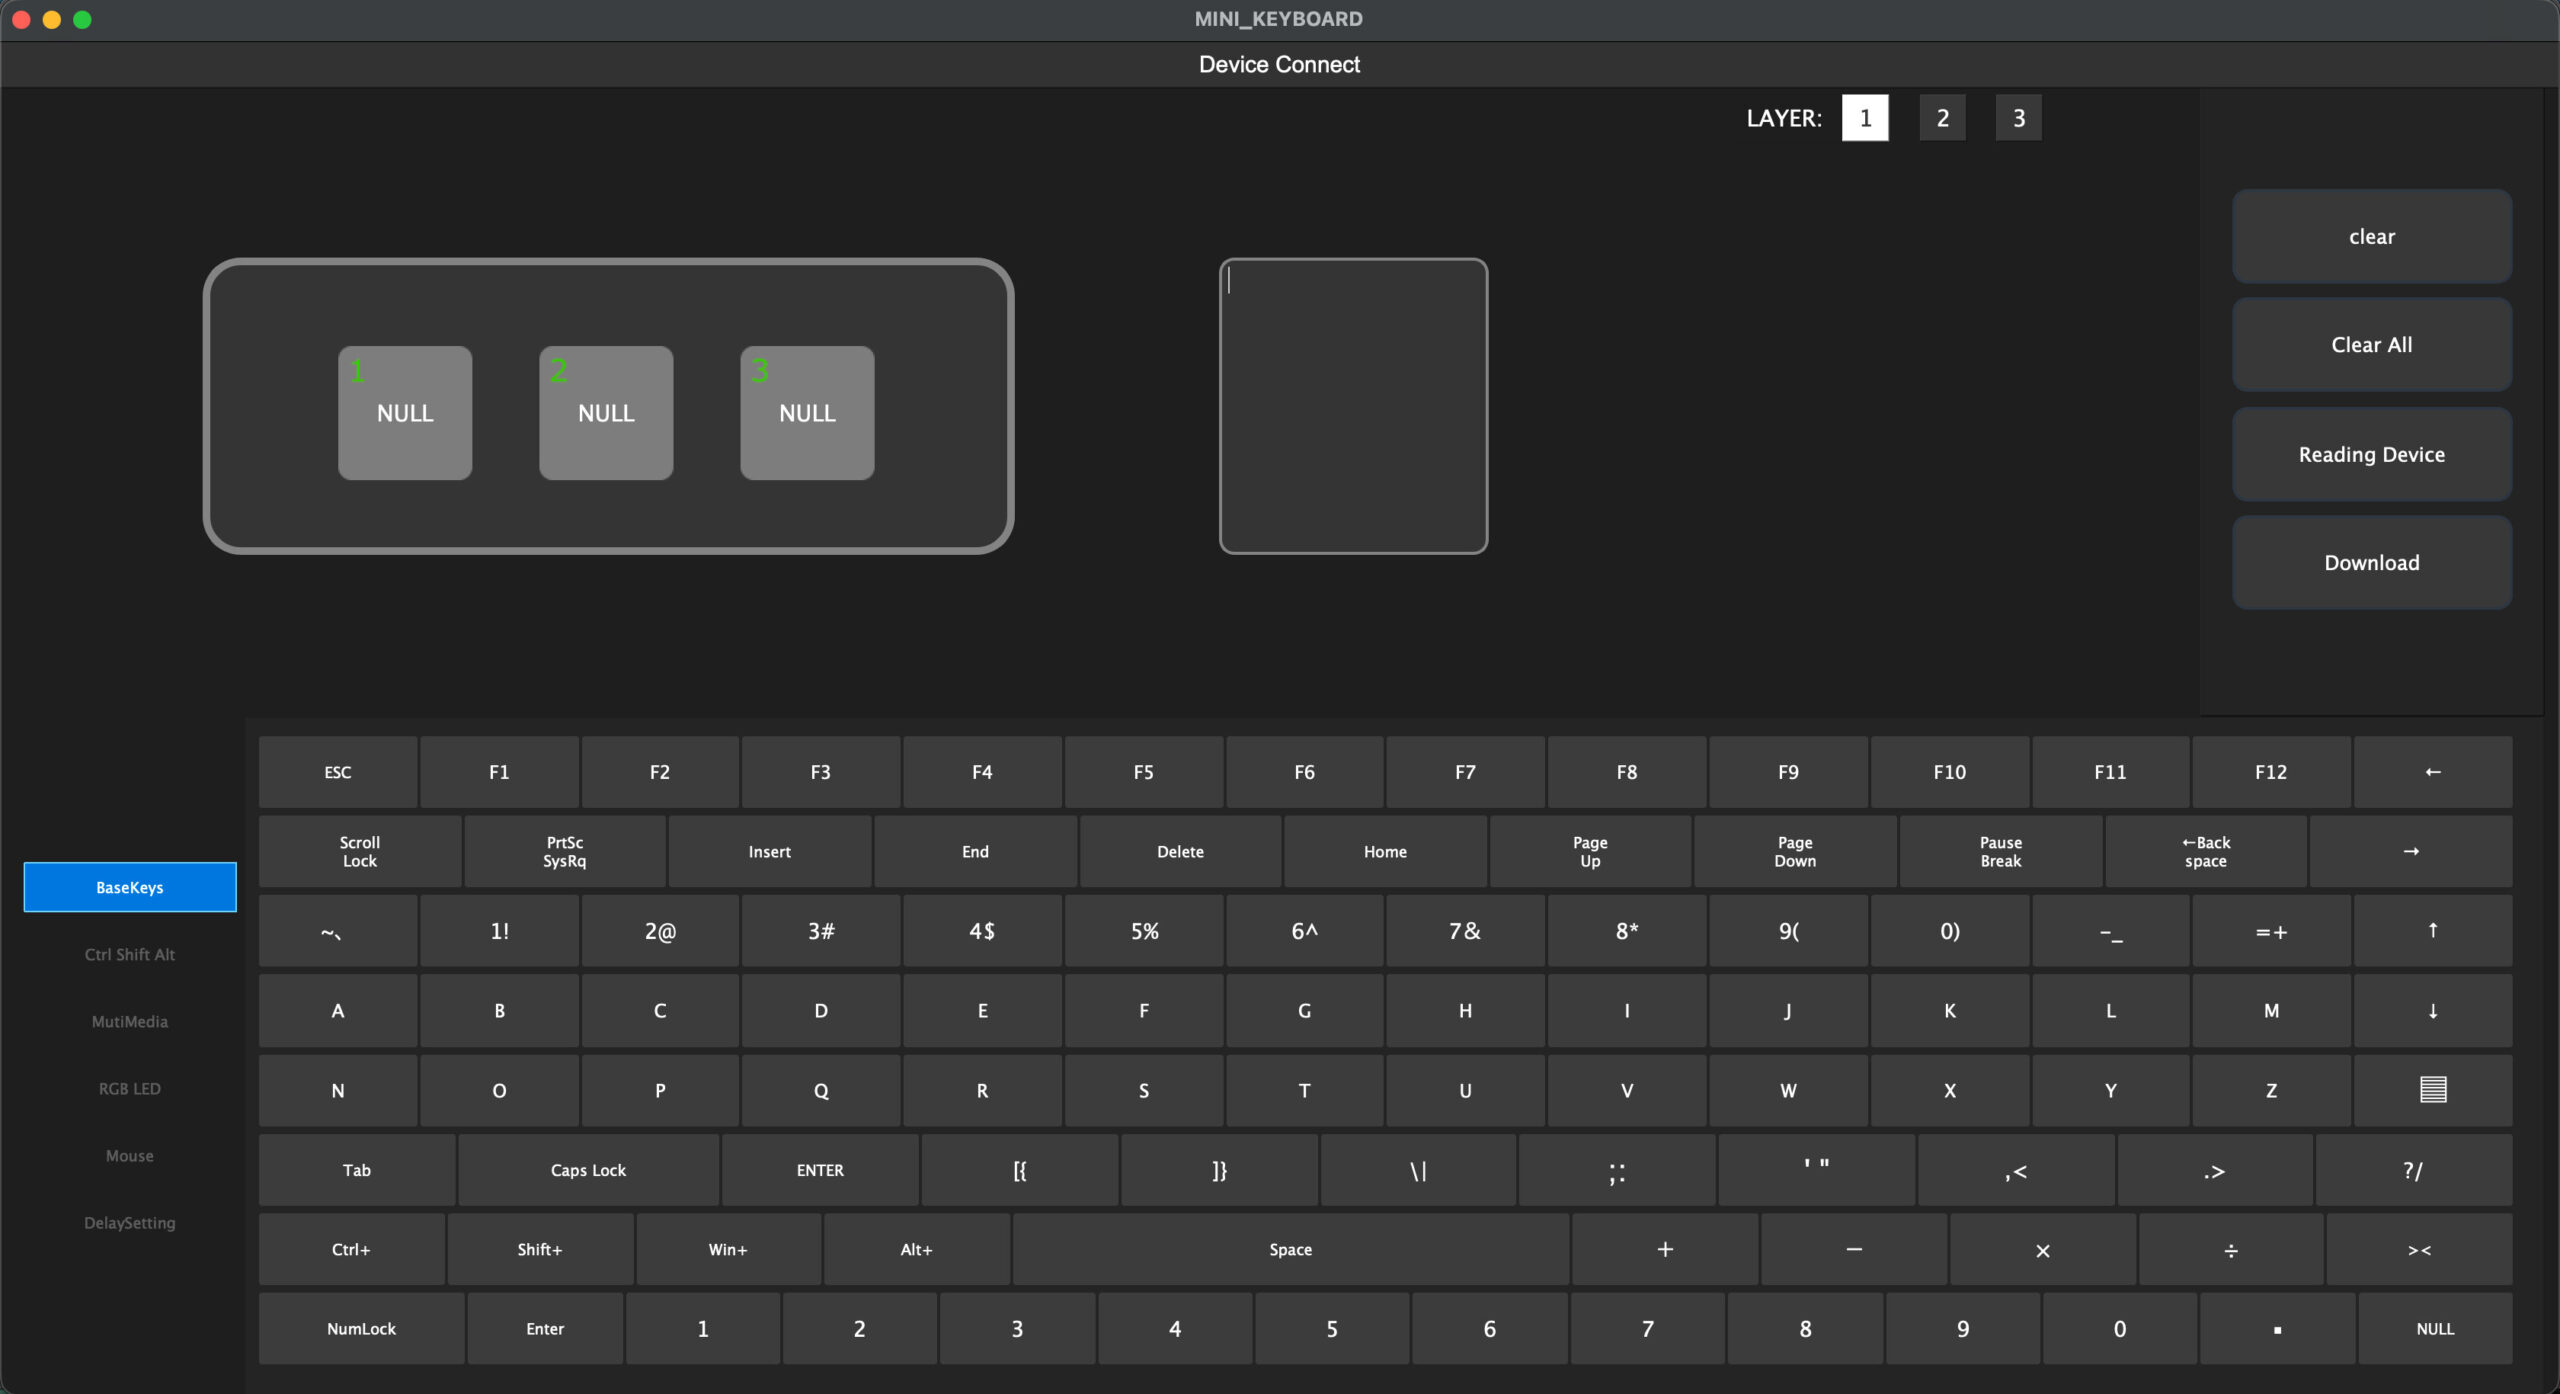Click the divide symbol key
This screenshot has width=2560, height=1394.
click(2230, 1250)
